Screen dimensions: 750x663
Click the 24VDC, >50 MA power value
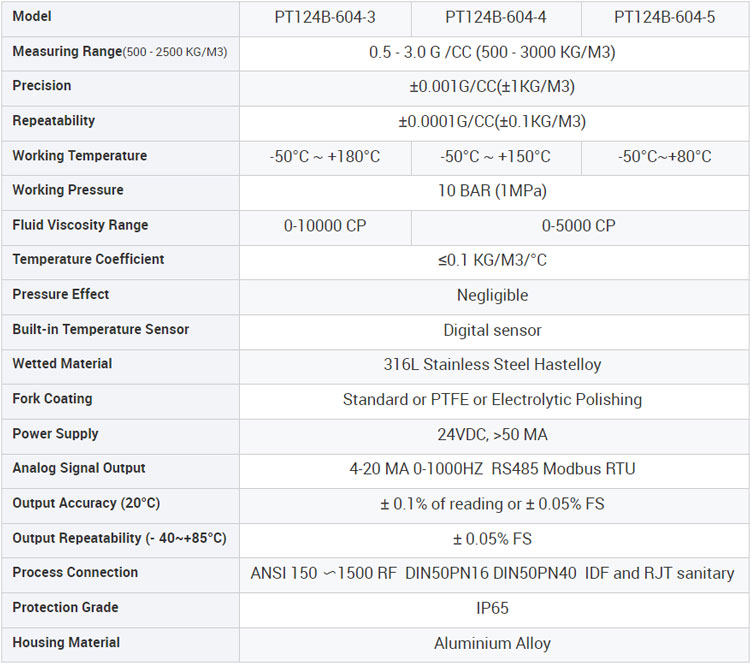point(492,435)
